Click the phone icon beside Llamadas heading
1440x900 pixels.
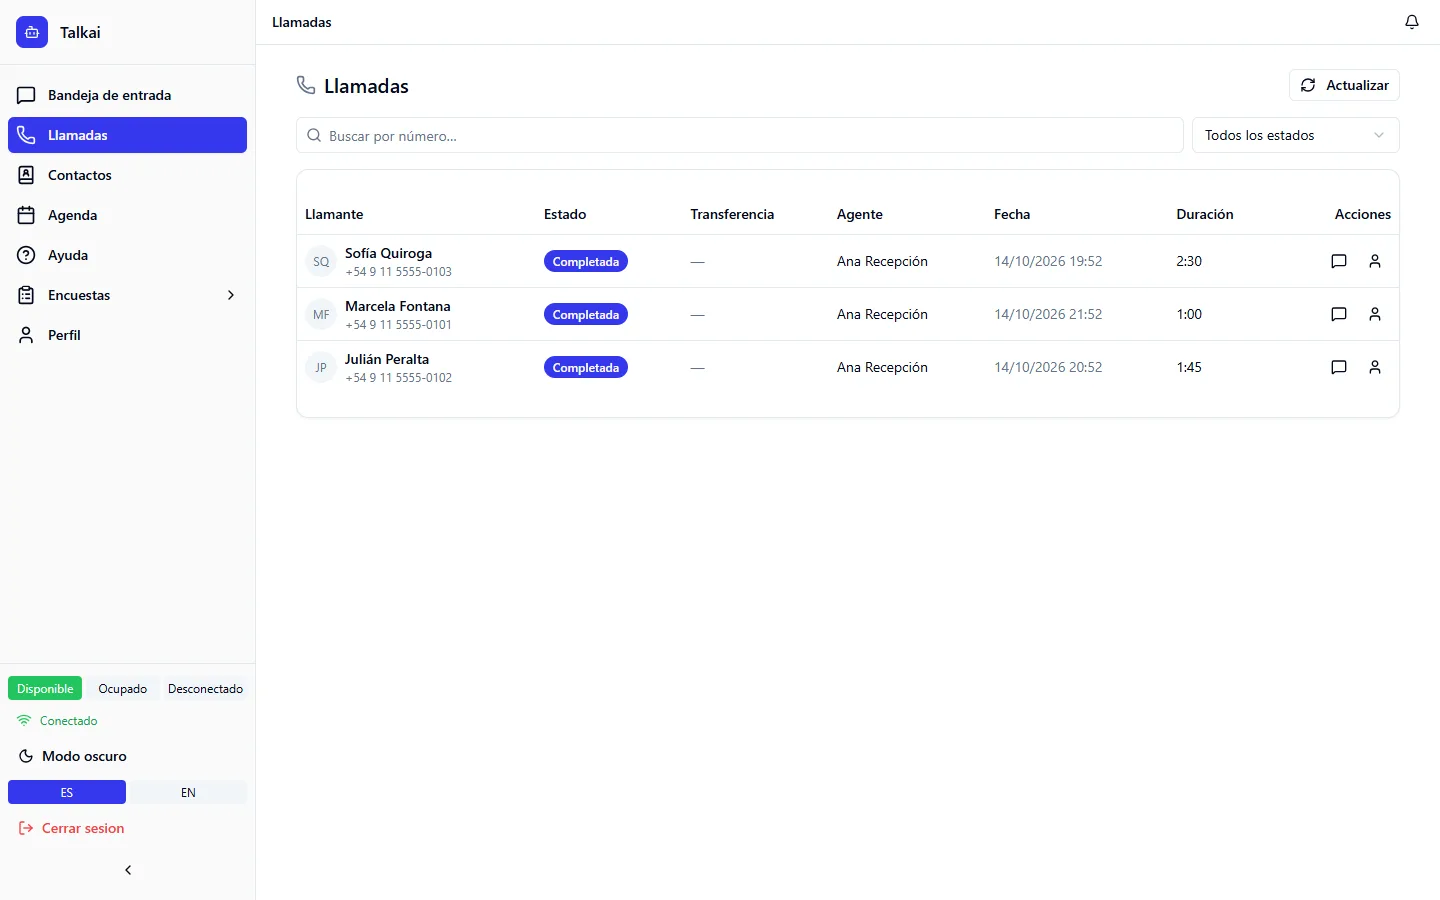click(306, 85)
